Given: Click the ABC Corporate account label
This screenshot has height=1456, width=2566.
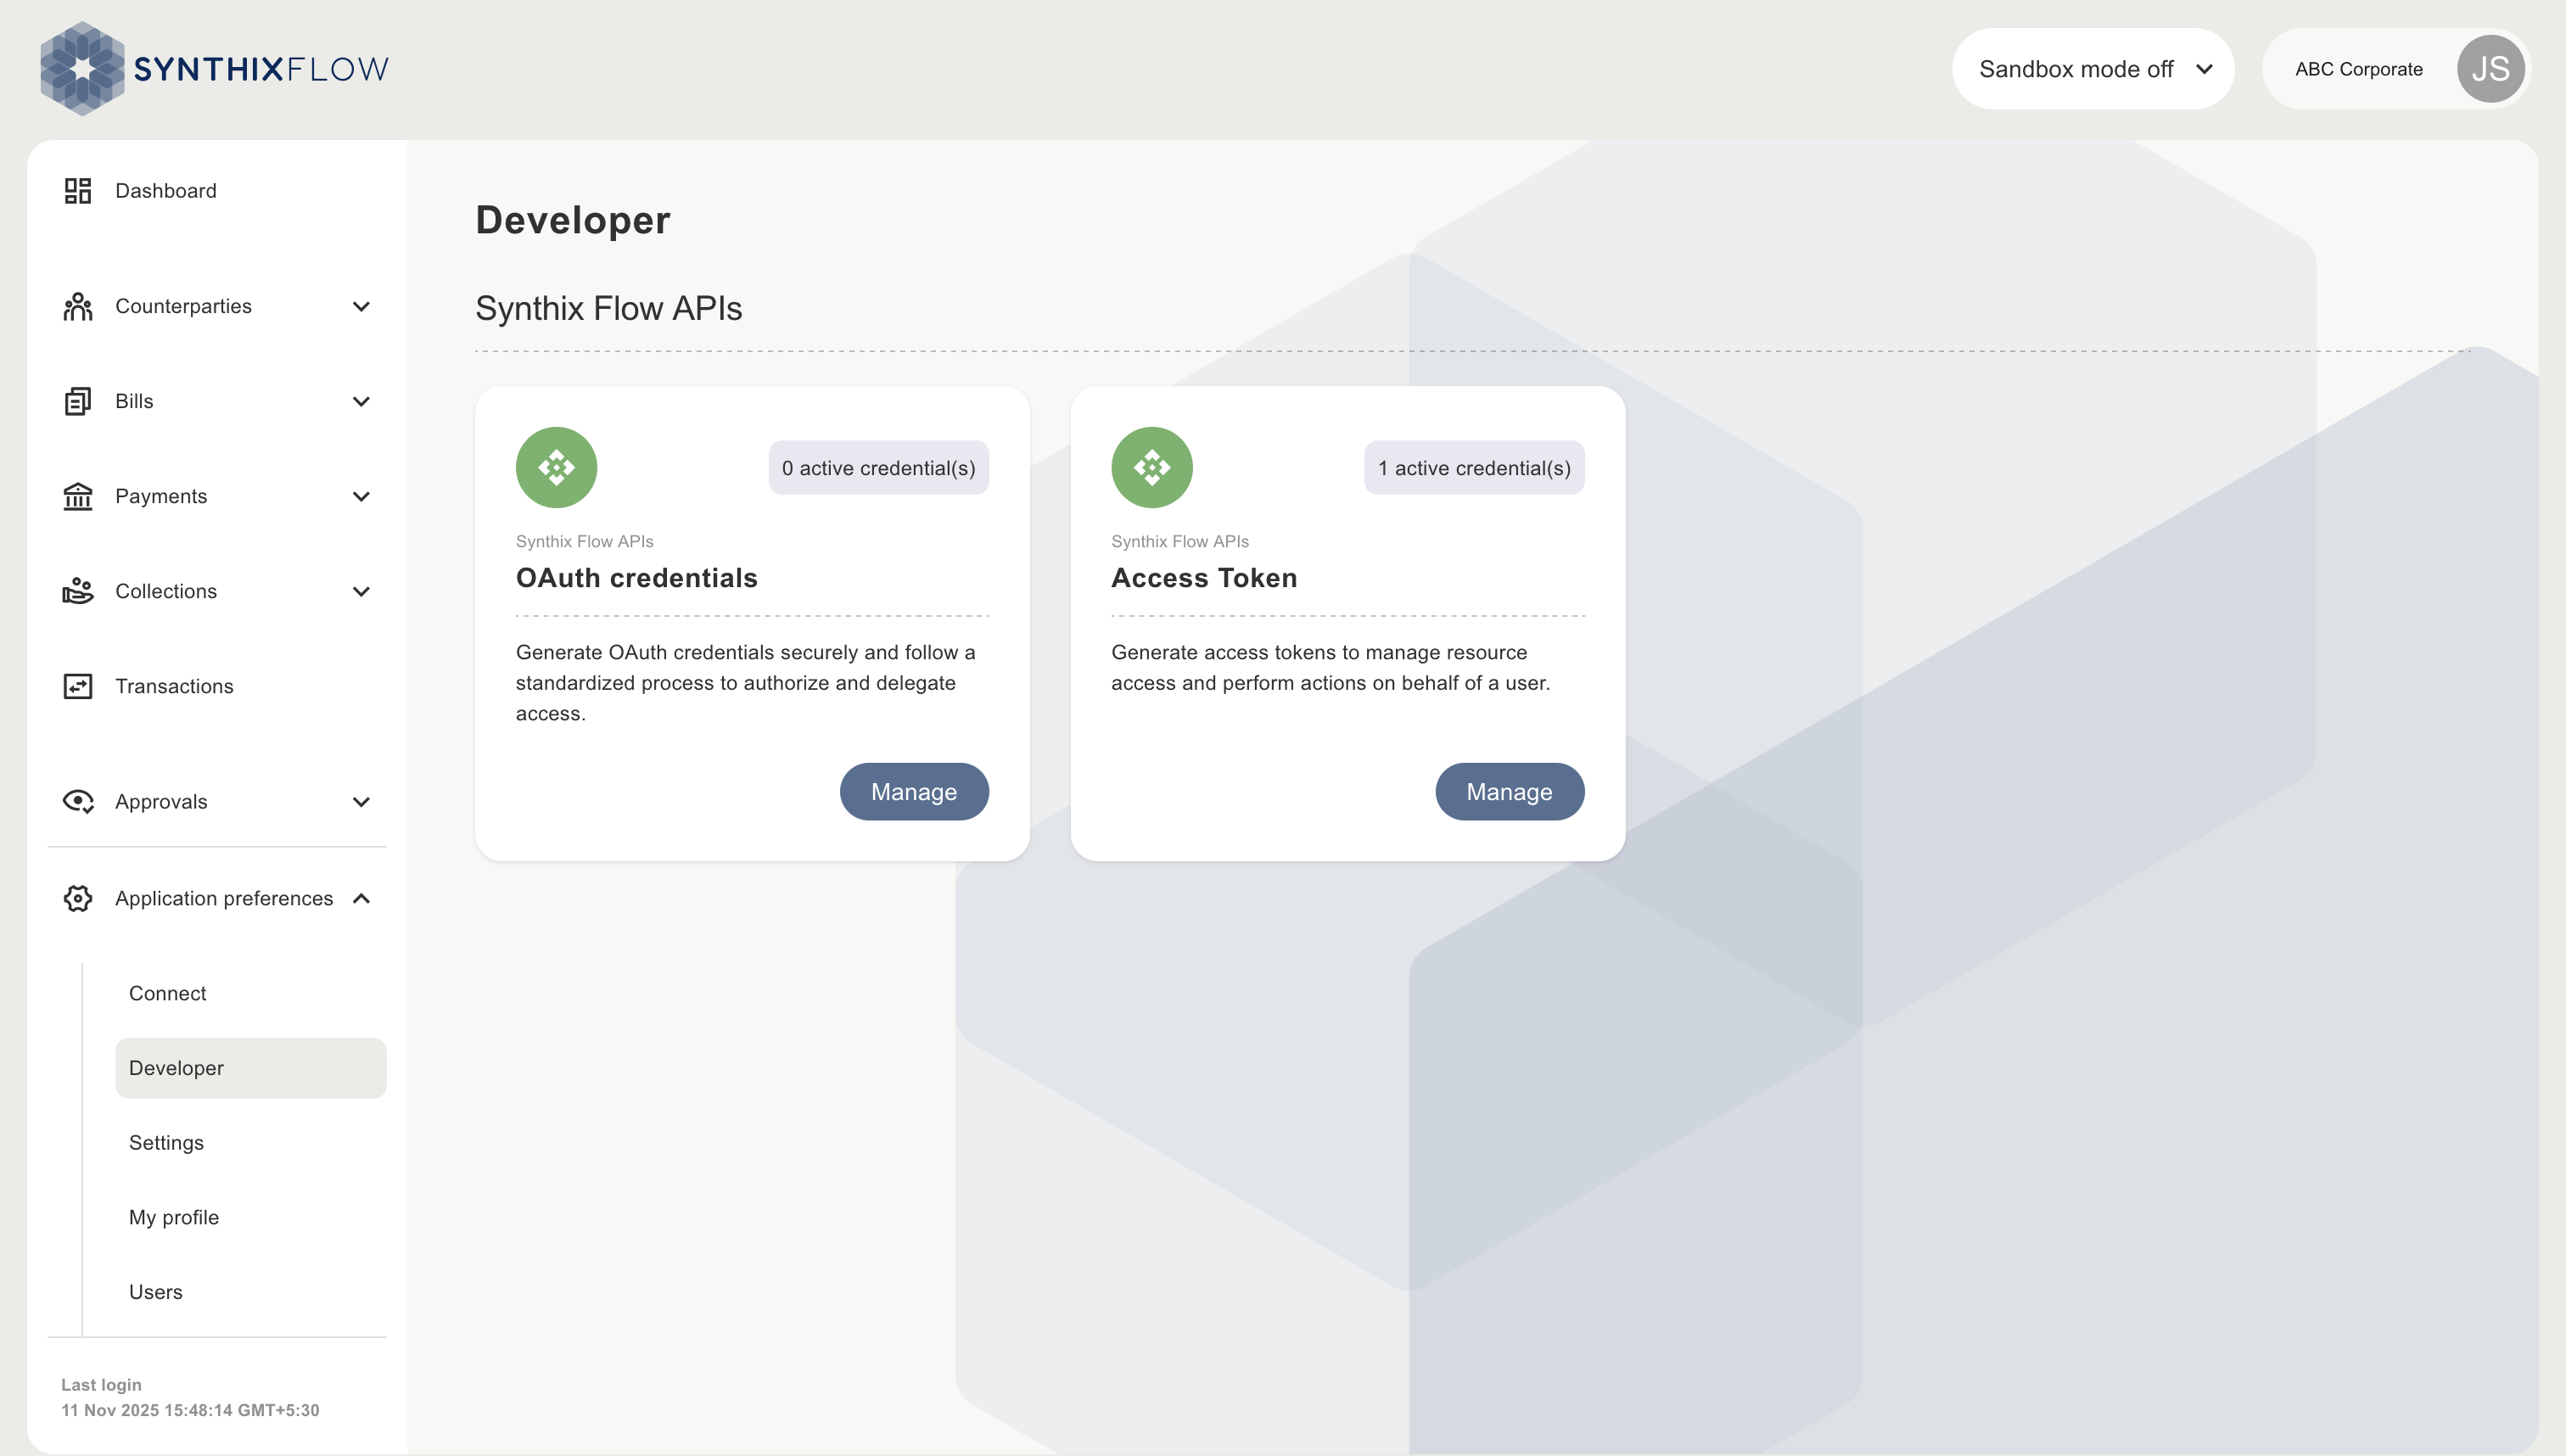Looking at the screenshot, I should 2359,69.
